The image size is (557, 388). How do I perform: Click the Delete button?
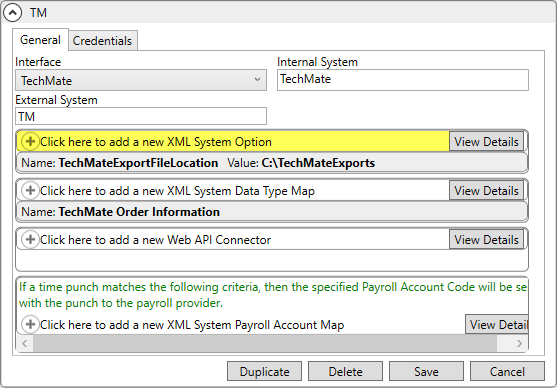coord(345,371)
